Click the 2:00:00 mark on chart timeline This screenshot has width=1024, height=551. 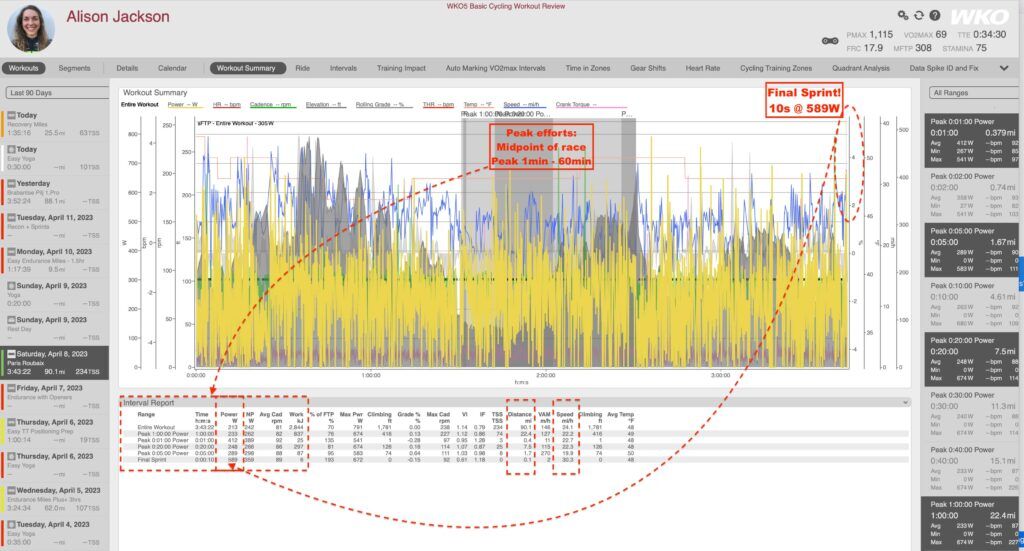(x=545, y=375)
